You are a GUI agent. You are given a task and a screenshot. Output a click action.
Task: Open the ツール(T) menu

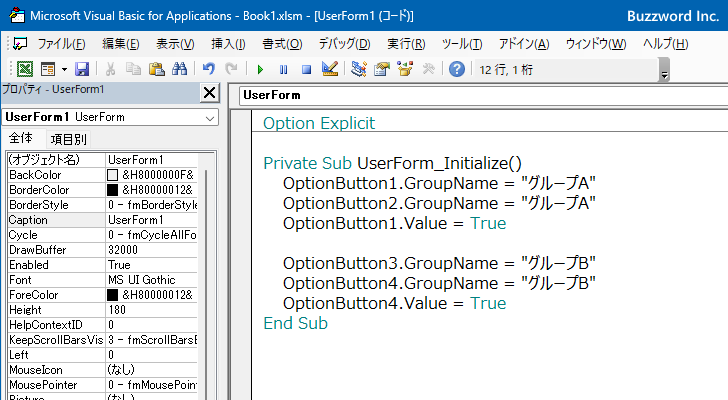pyautogui.click(x=462, y=44)
